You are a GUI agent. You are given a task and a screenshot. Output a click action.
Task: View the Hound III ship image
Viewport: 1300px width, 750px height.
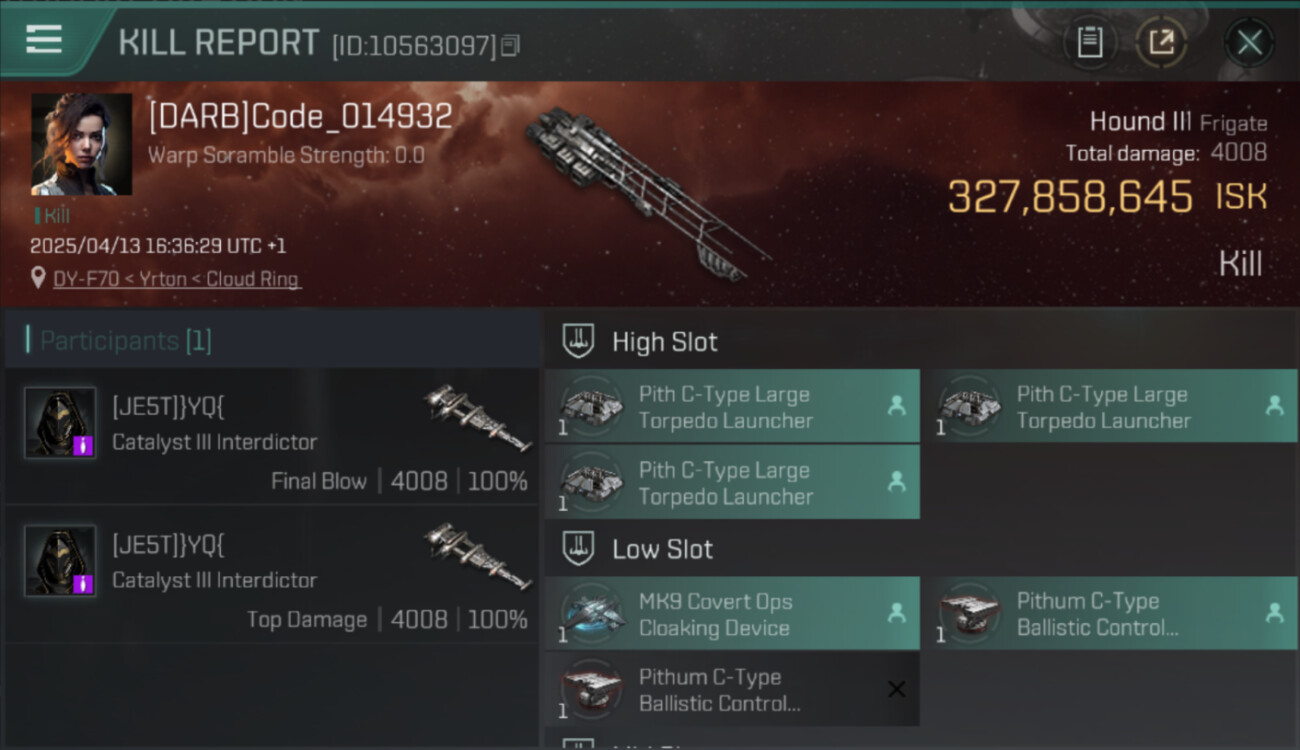click(x=648, y=193)
